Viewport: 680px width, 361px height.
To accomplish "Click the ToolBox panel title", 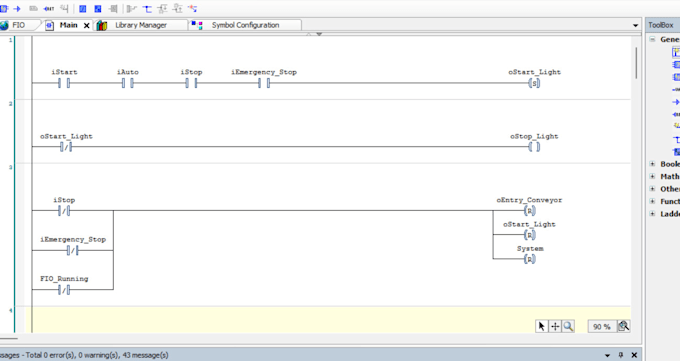I will click(x=661, y=25).
